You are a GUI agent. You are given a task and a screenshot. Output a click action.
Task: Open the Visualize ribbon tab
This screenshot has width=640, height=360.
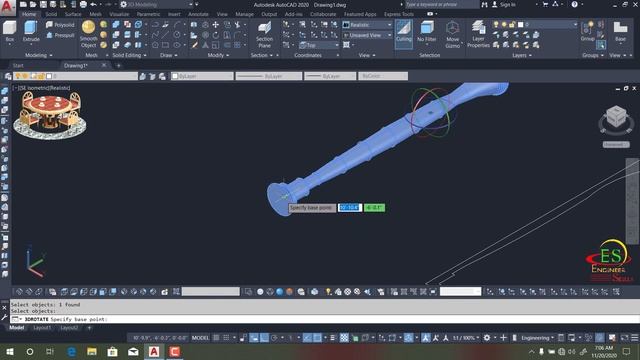pos(119,14)
